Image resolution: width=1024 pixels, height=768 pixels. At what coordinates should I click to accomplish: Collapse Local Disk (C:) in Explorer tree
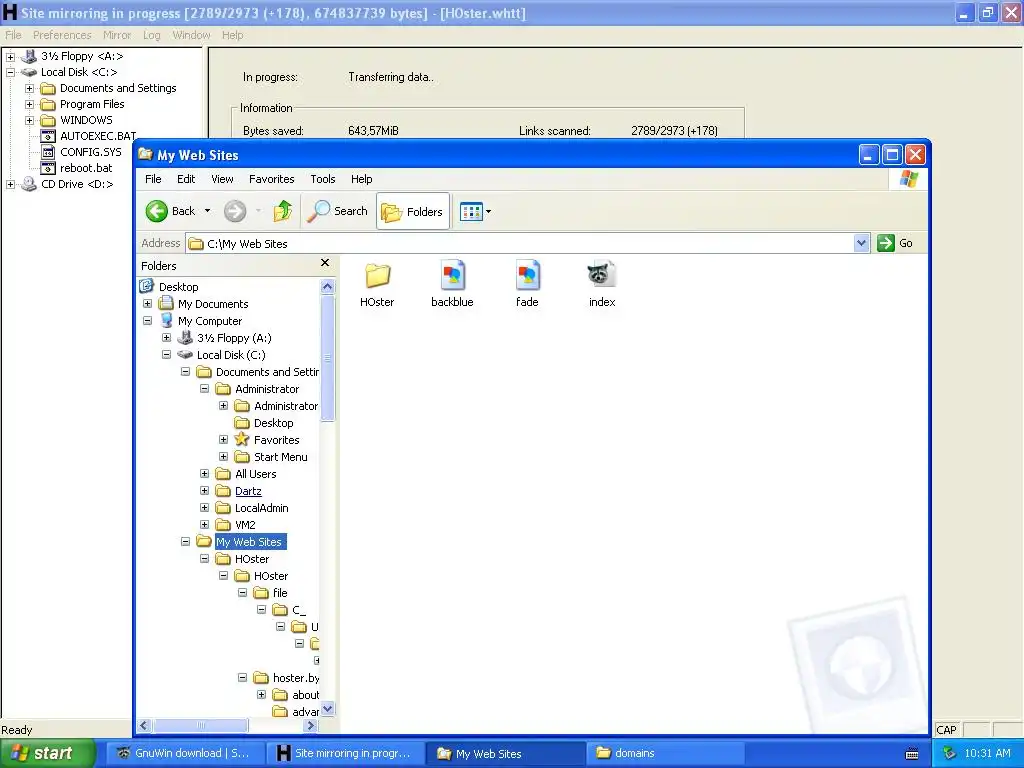click(x=167, y=355)
